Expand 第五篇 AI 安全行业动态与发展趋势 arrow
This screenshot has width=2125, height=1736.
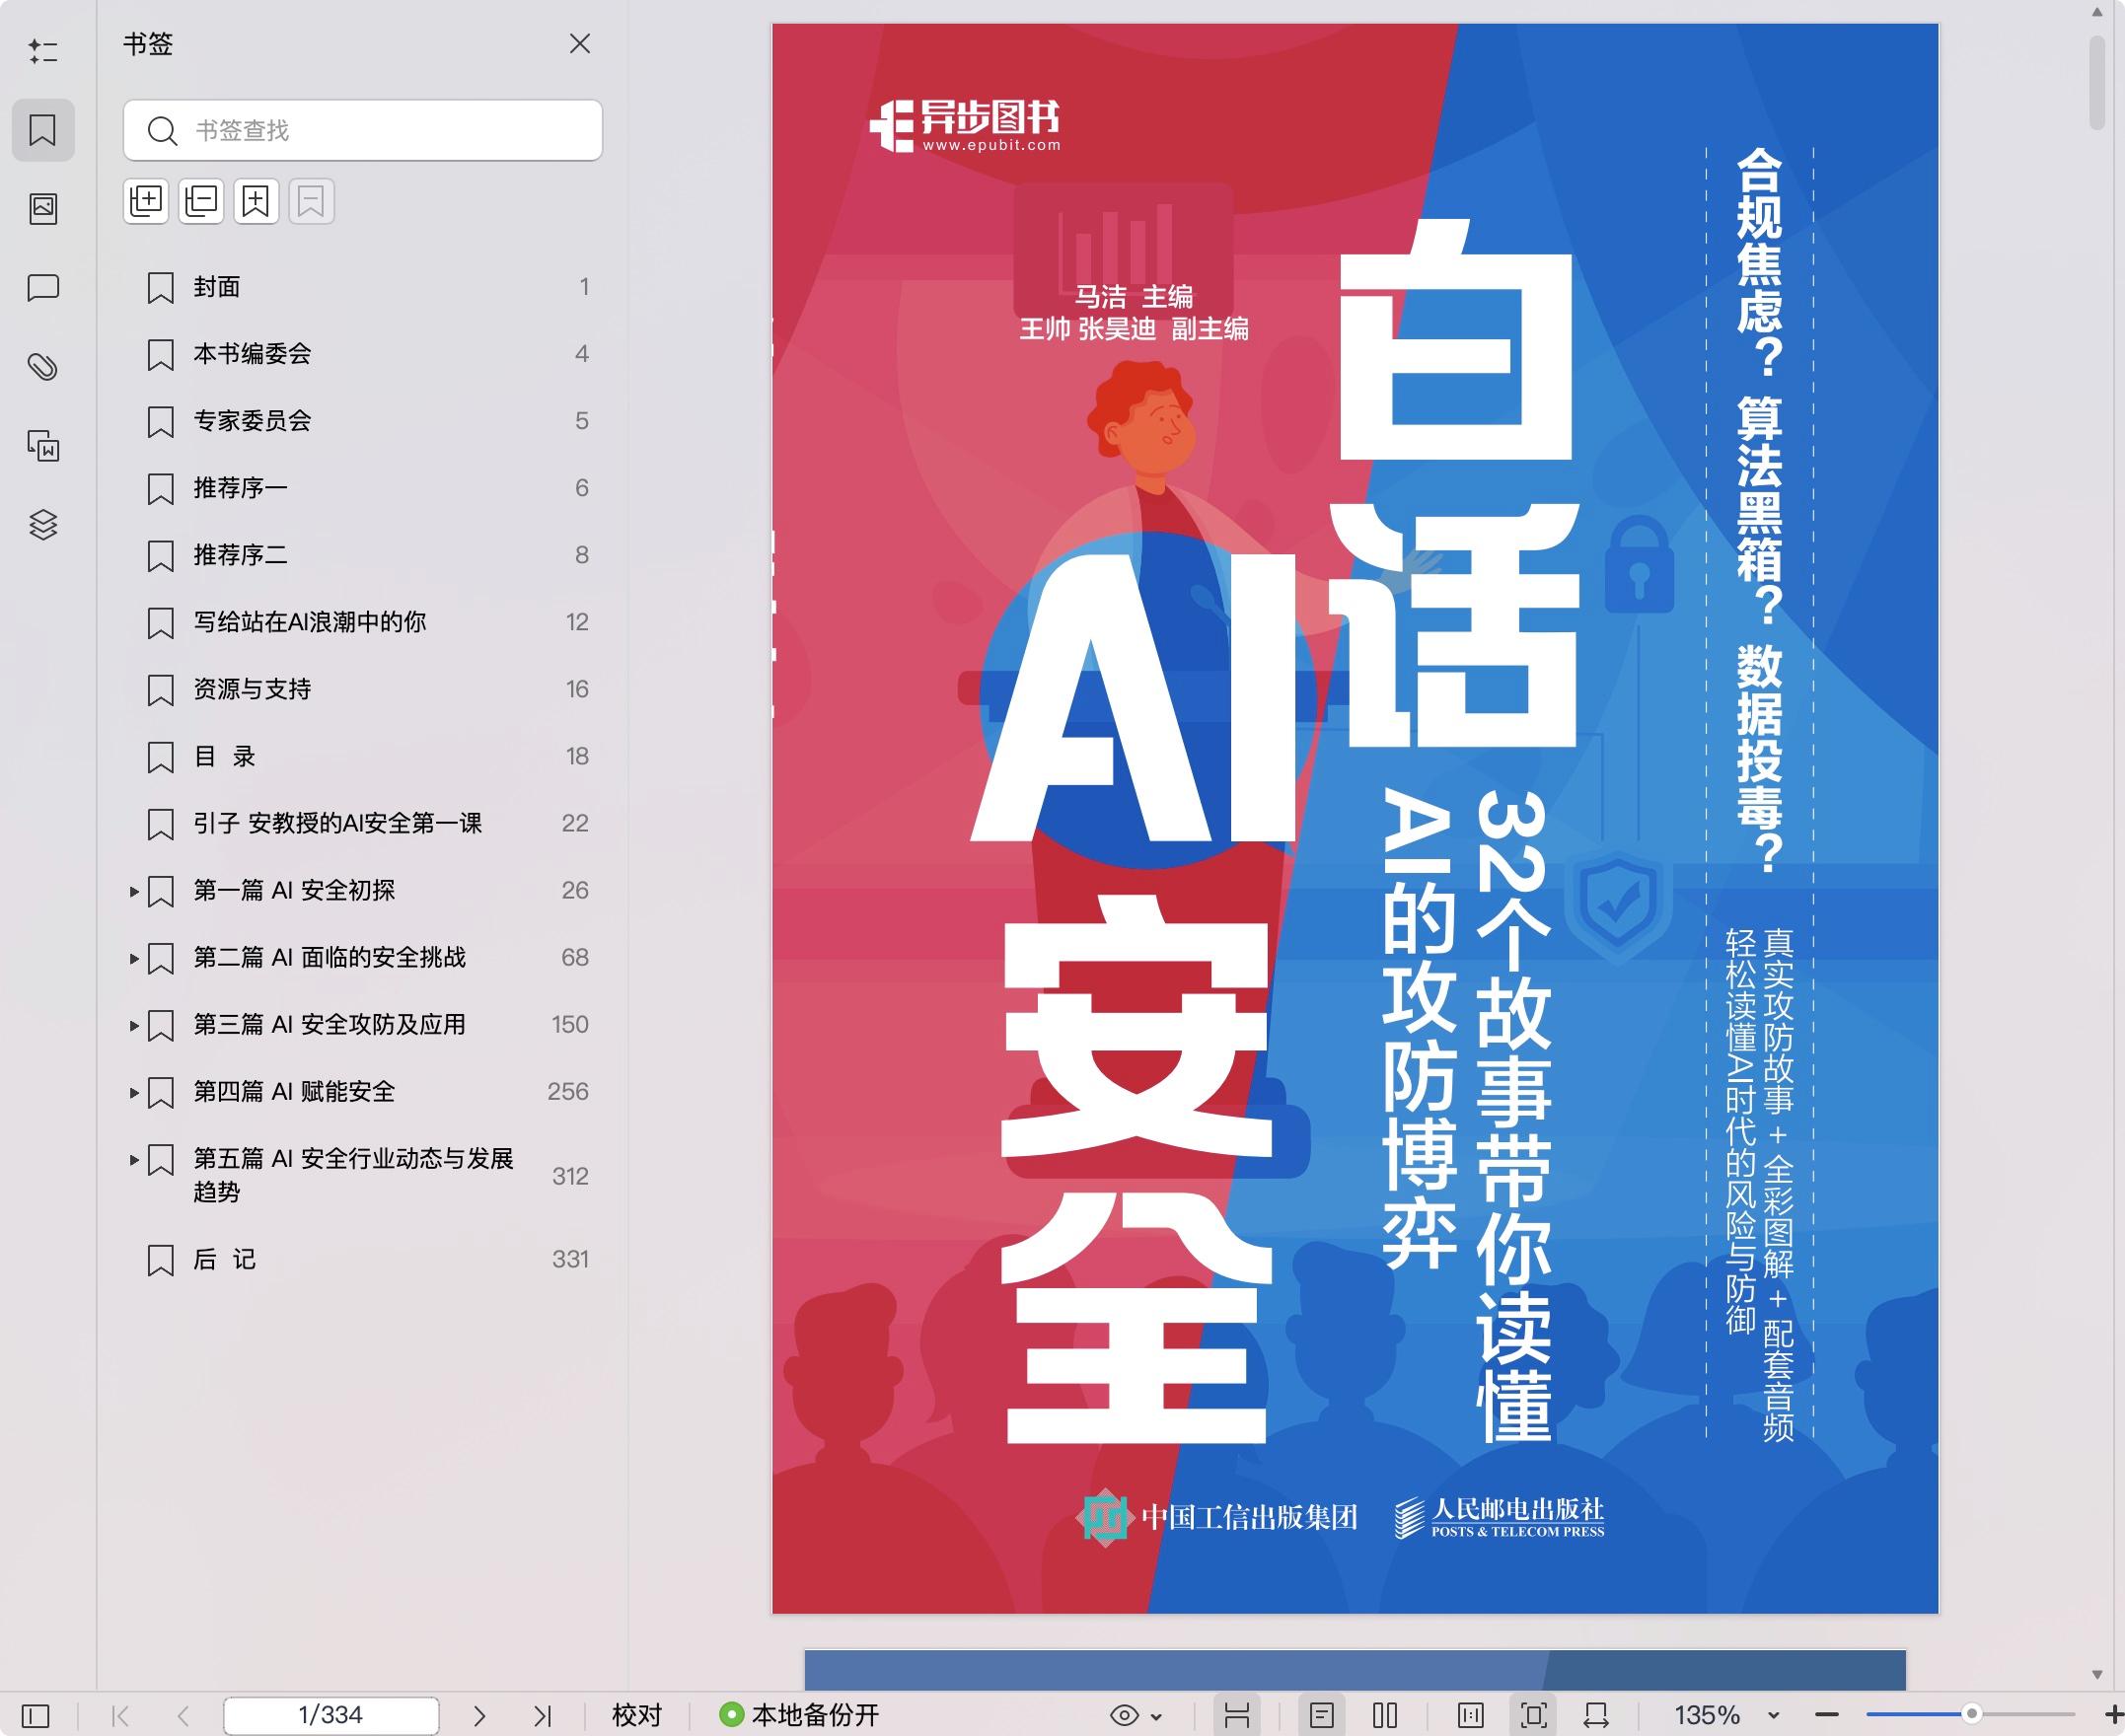tap(134, 1159)
